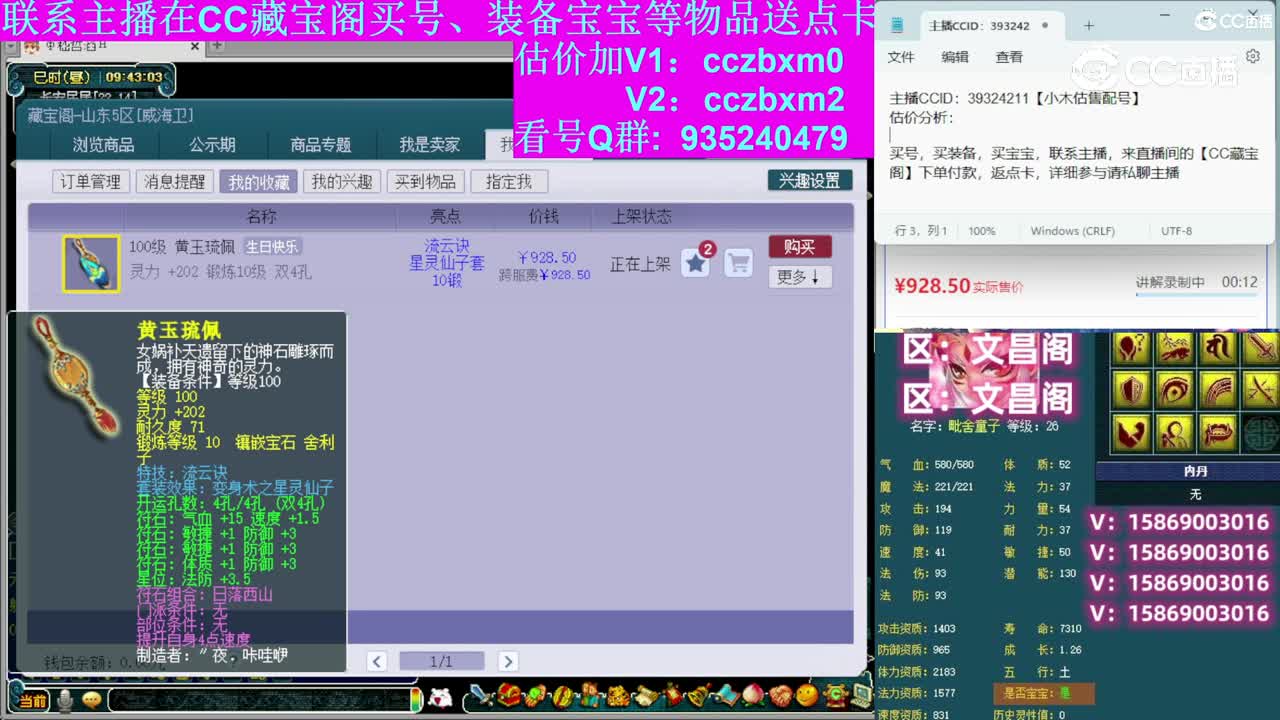Click the 购买 buy button
The height and width of the screenshot is (720, 1280).
tap(799, 247)
